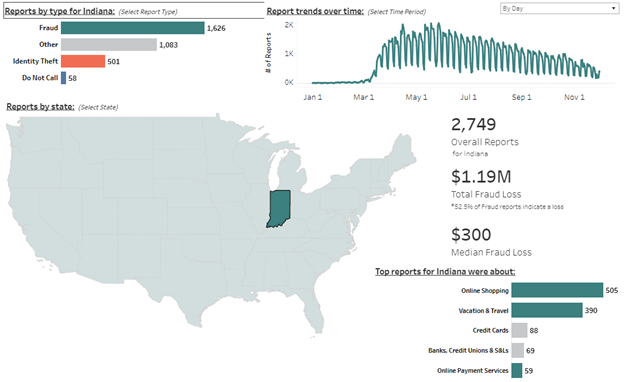Screen dimensions: 624x382
Task: Click the Credit Cards bar
Action: (519, 330)
